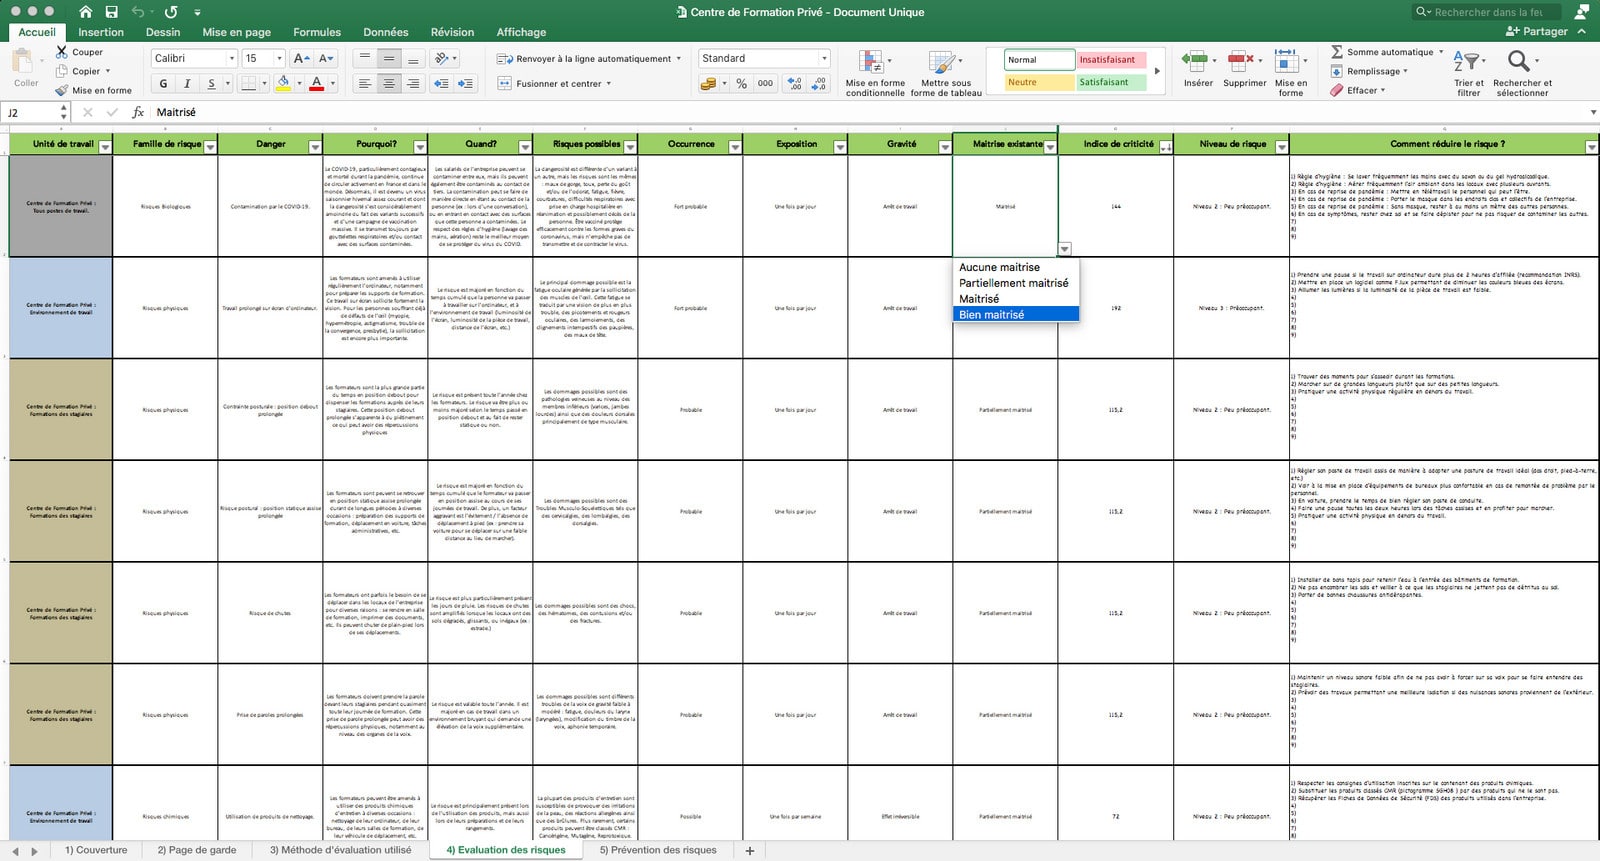Click the save icon in title bar

[x=112, y=12]
